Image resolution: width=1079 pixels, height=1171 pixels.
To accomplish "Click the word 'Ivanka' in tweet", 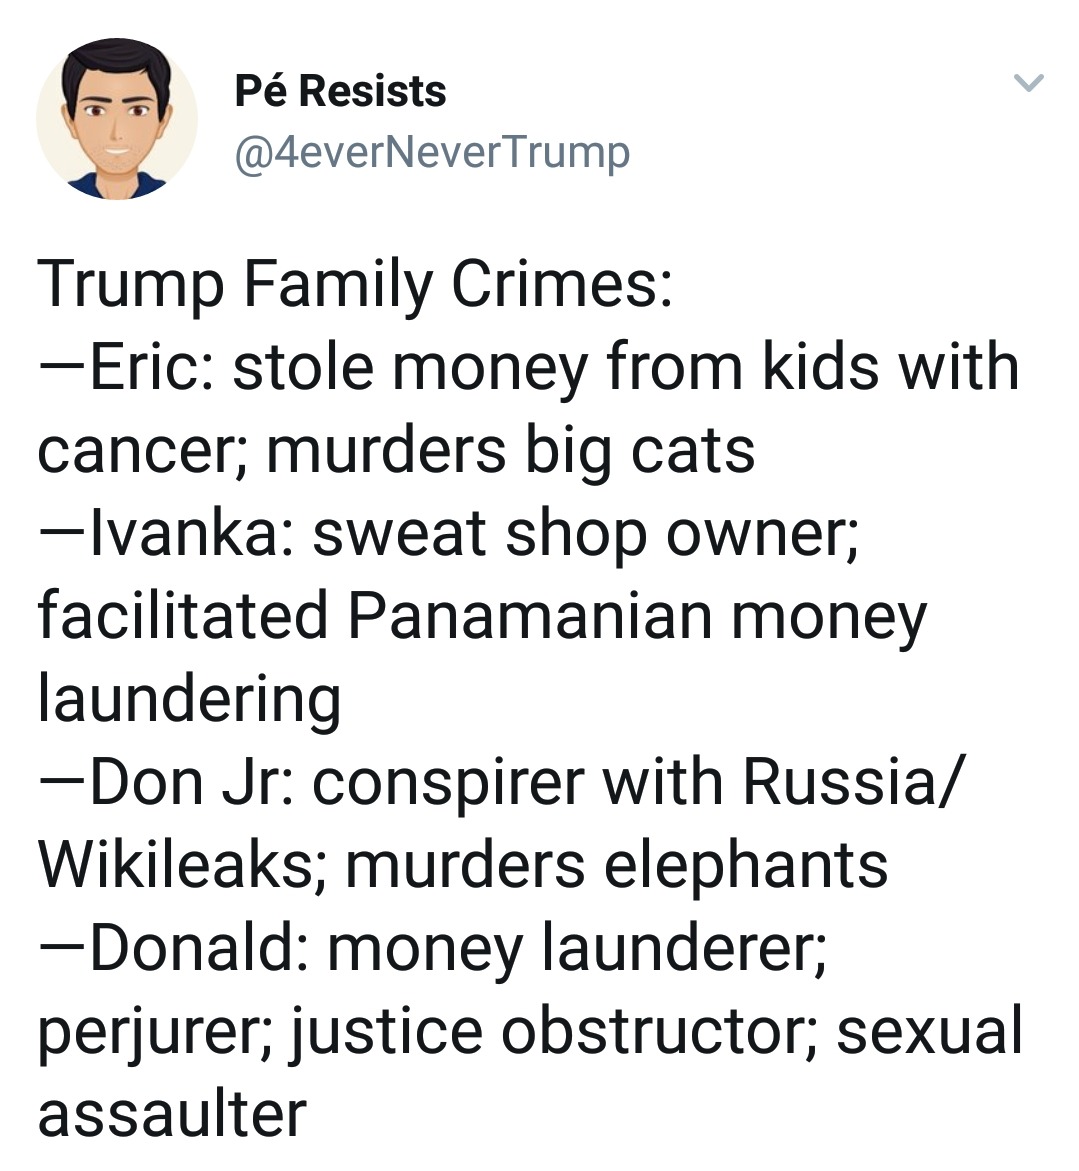I will (184, 533).
